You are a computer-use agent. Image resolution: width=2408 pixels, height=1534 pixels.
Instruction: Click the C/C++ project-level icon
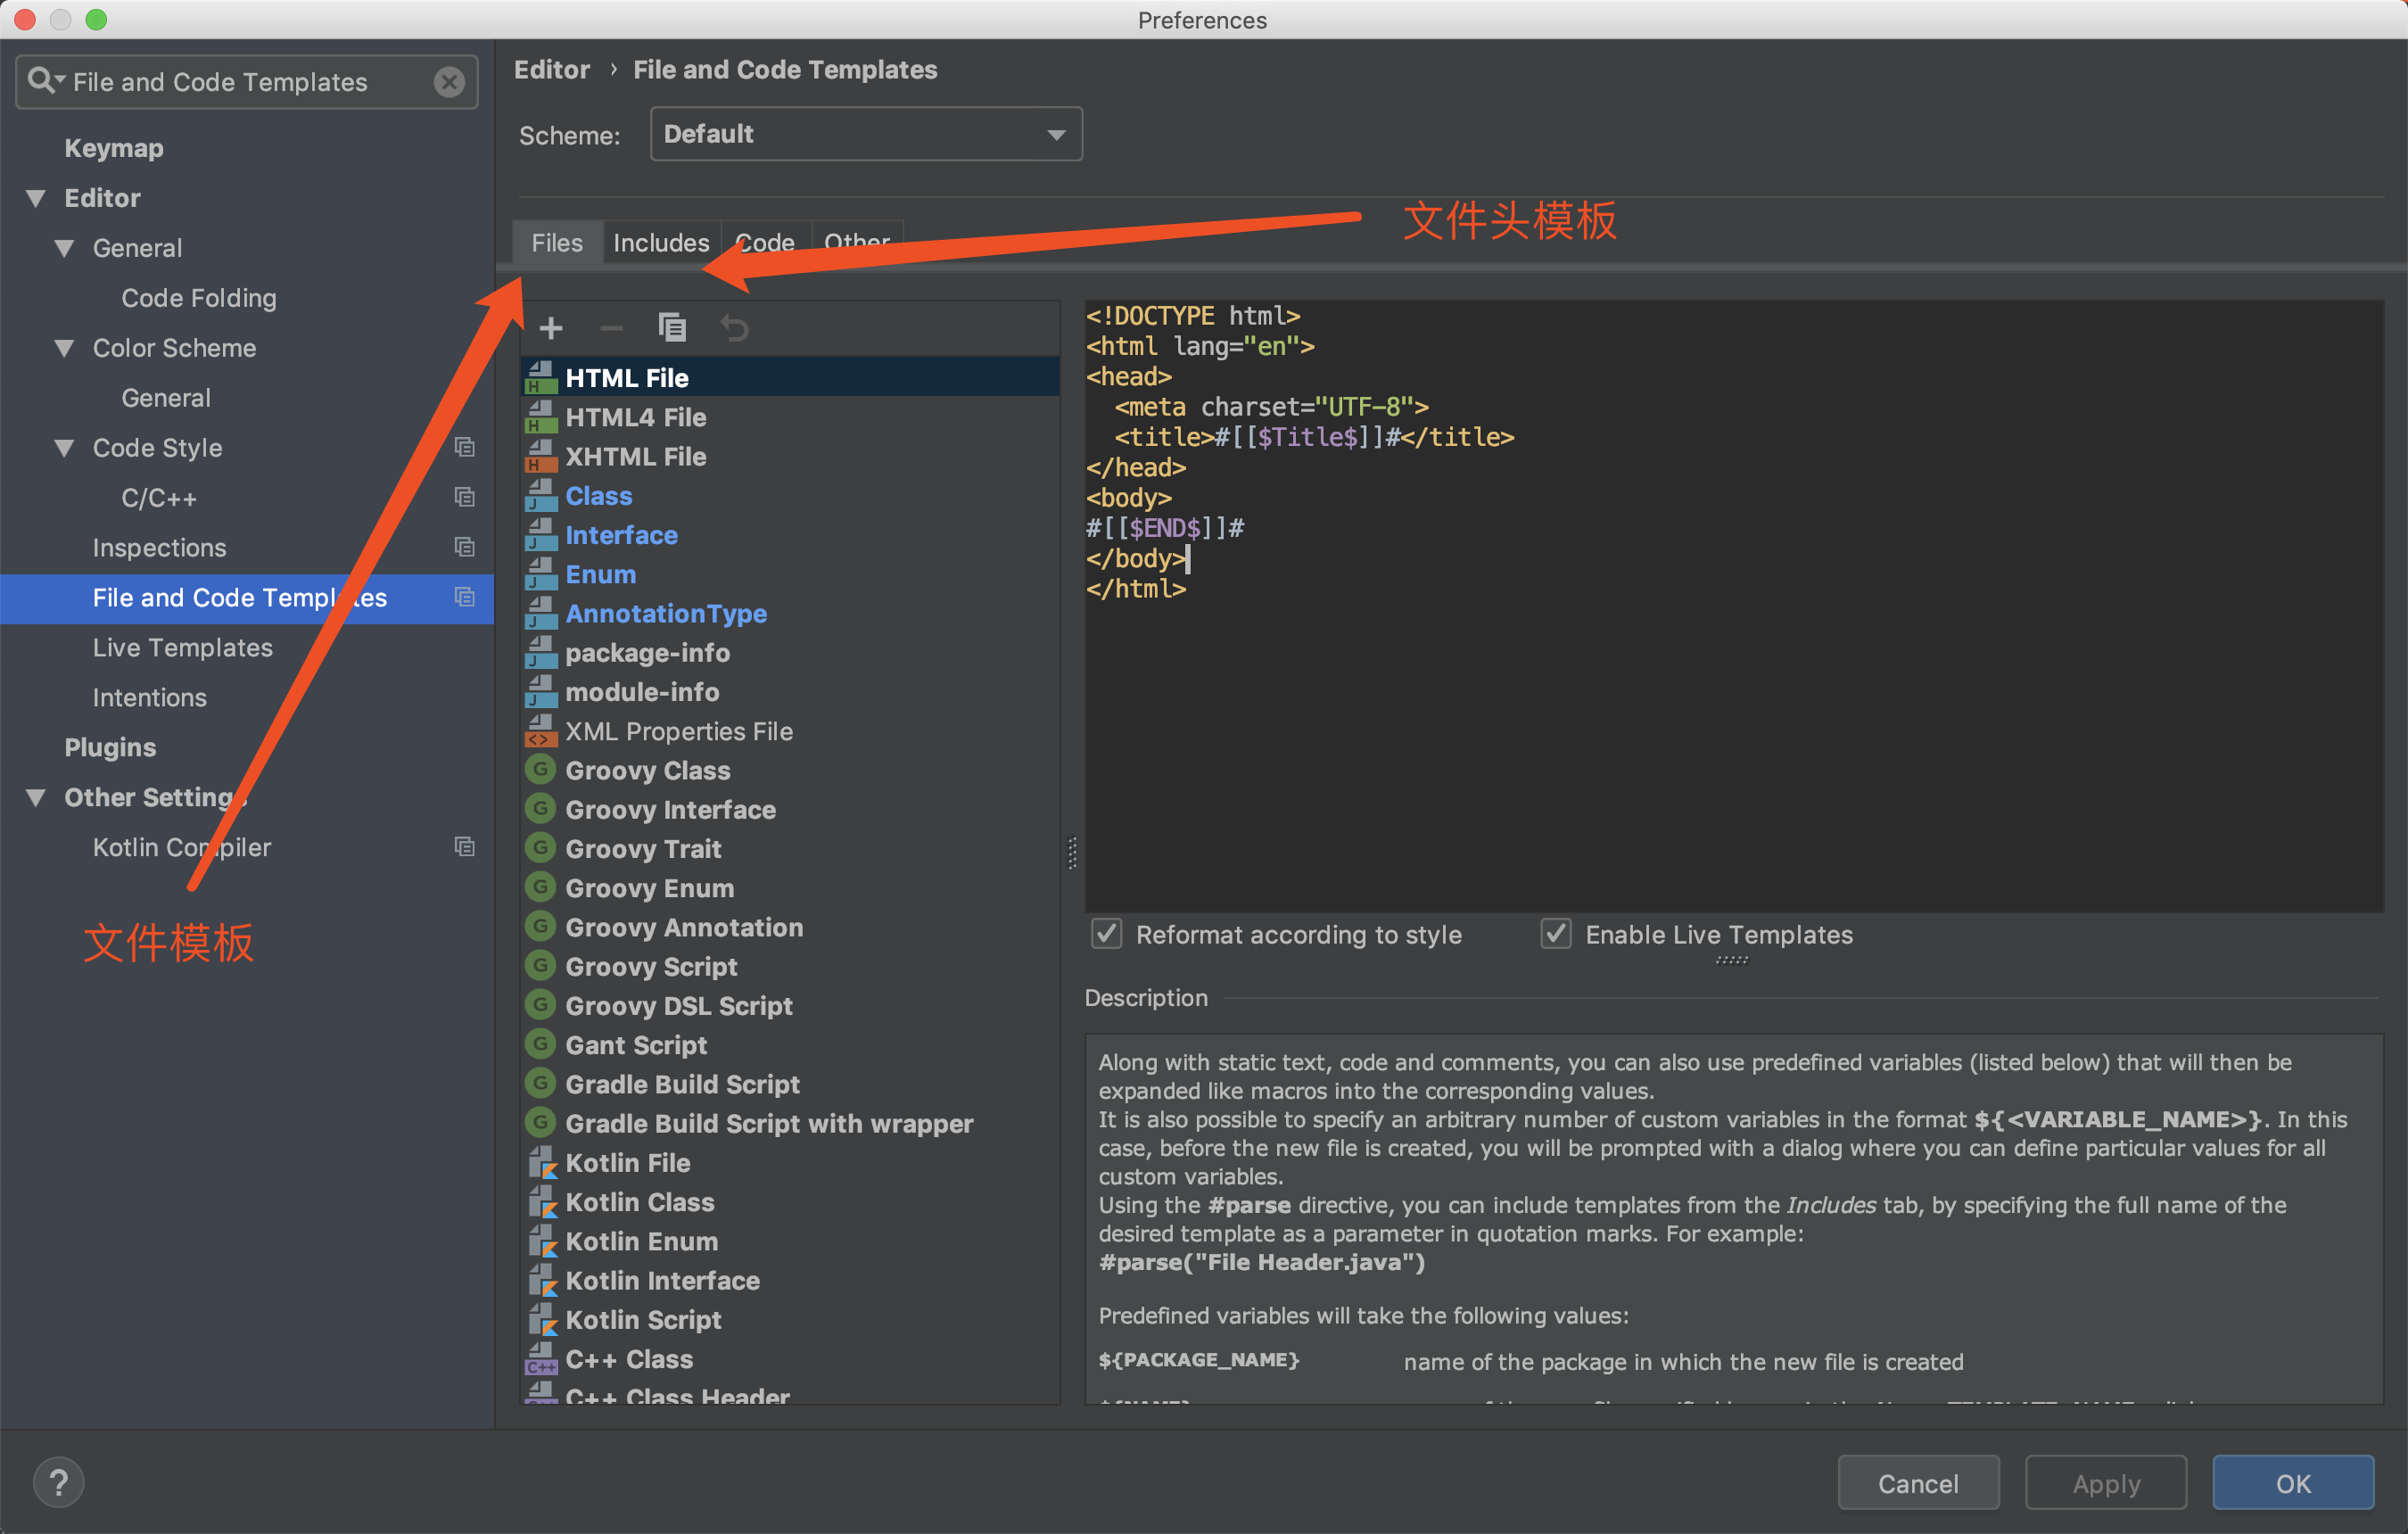[x=464, y=497]
